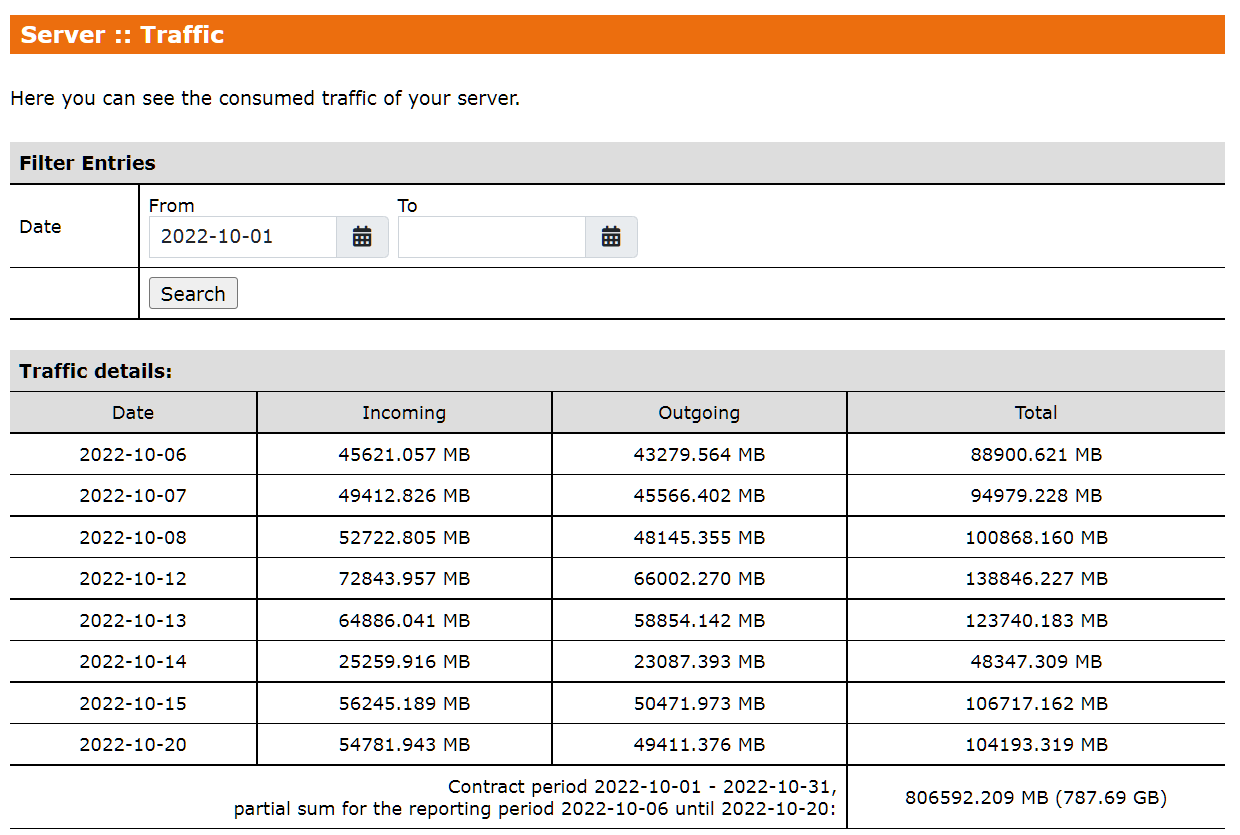Image resolution: width=1240 pixels, height=835 pixels.
Task: Click the Date column header
Action: click(x=133, y=412)
